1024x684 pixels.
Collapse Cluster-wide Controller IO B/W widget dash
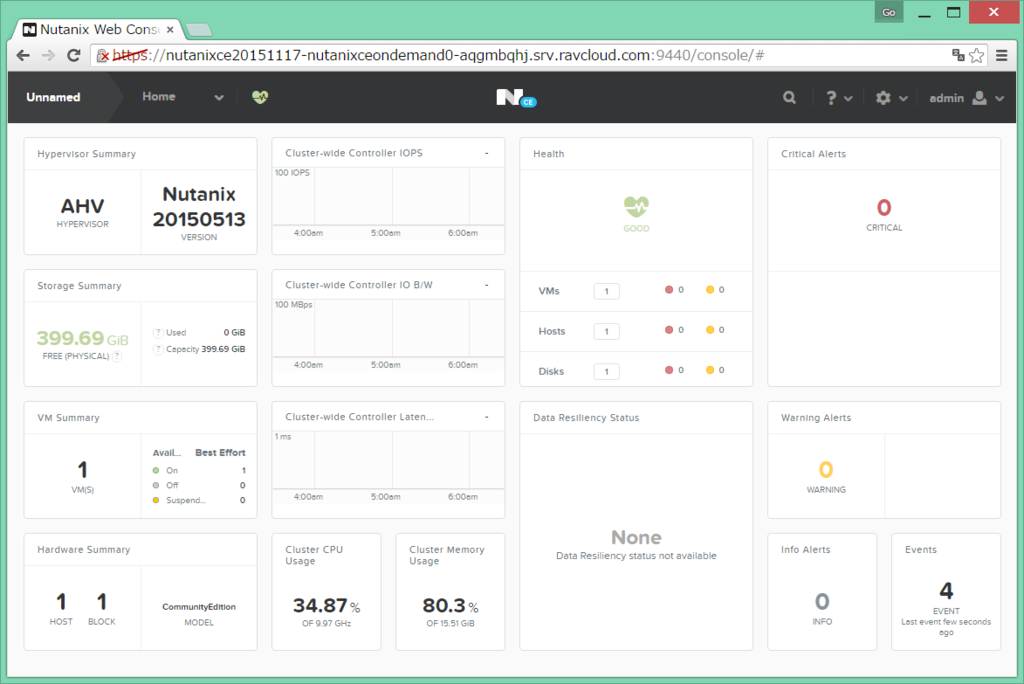coord(487,285)
